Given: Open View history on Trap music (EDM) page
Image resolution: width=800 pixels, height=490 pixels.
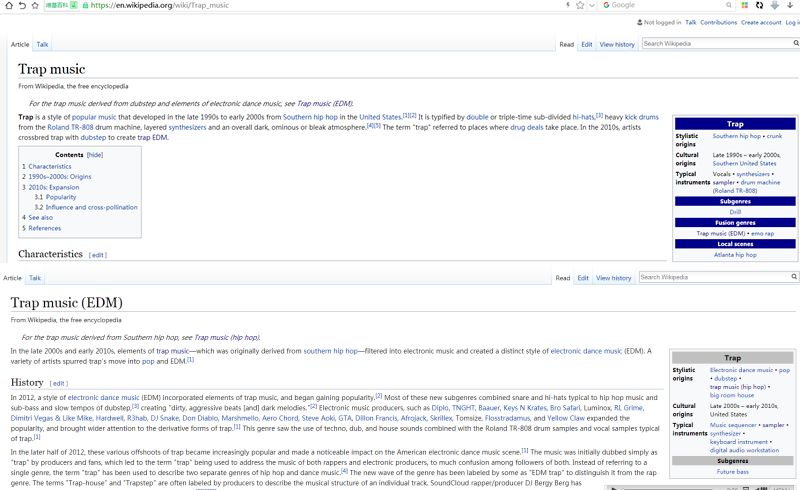Looking at the screenshot, I should coord(613,278).
